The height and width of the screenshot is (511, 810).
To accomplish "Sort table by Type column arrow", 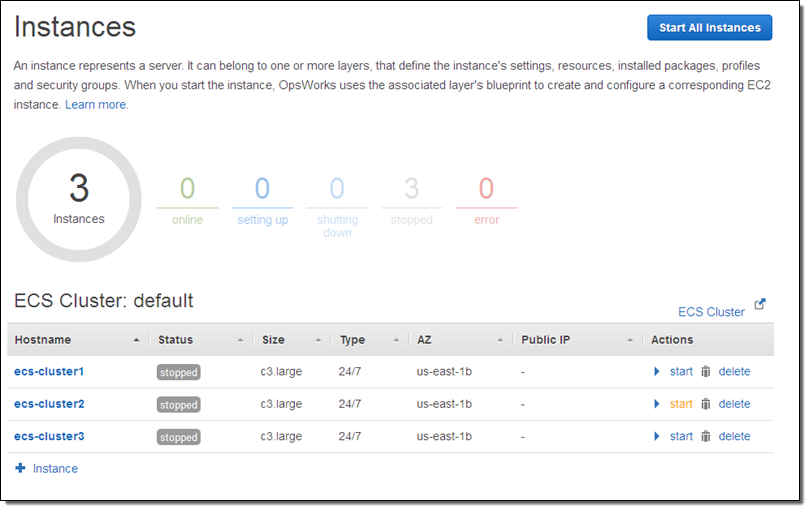I will click(396, 340).
